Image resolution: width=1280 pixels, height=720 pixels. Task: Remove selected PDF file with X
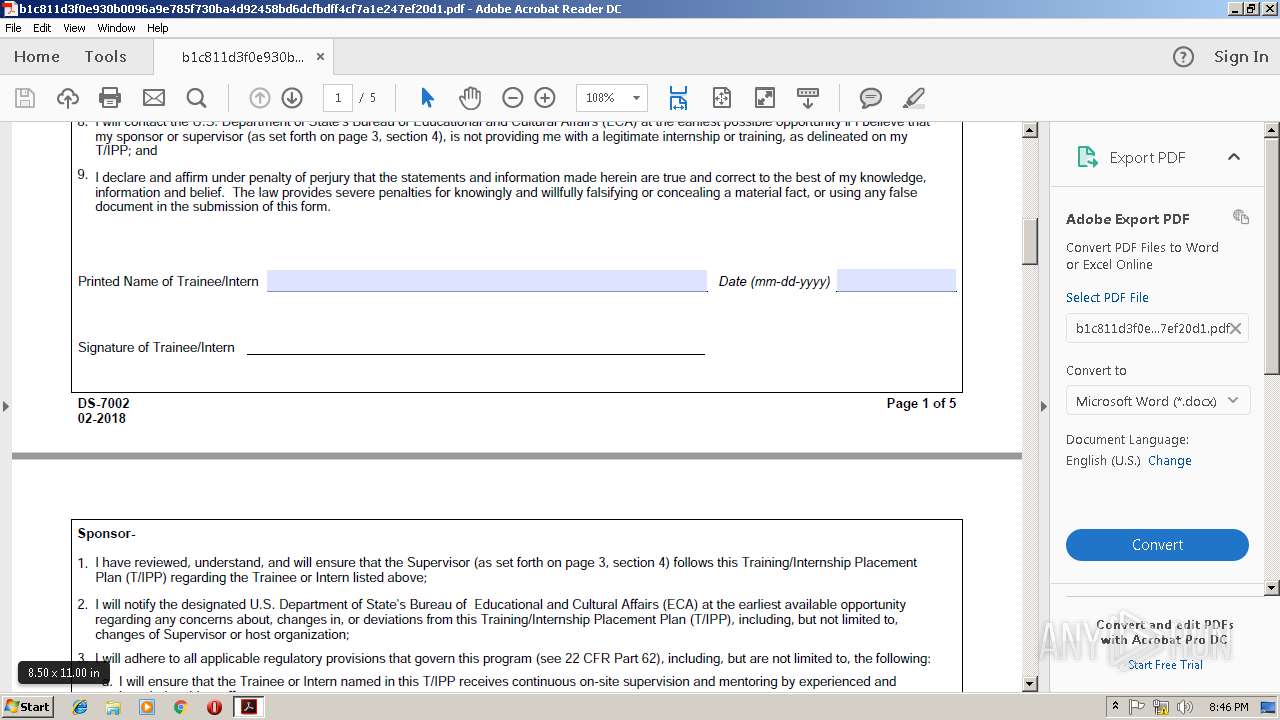pos(1236,328)
